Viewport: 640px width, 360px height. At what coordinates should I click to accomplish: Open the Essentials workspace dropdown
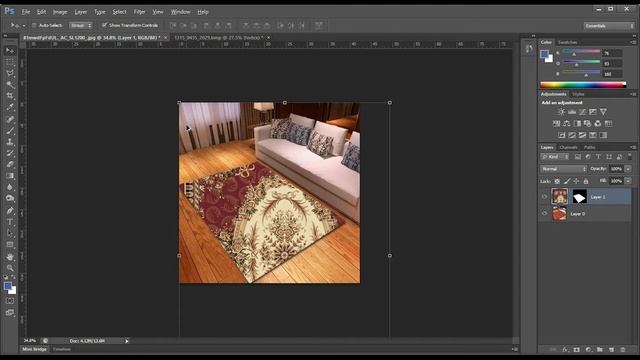pyautogui.click(x=608, y=26)
